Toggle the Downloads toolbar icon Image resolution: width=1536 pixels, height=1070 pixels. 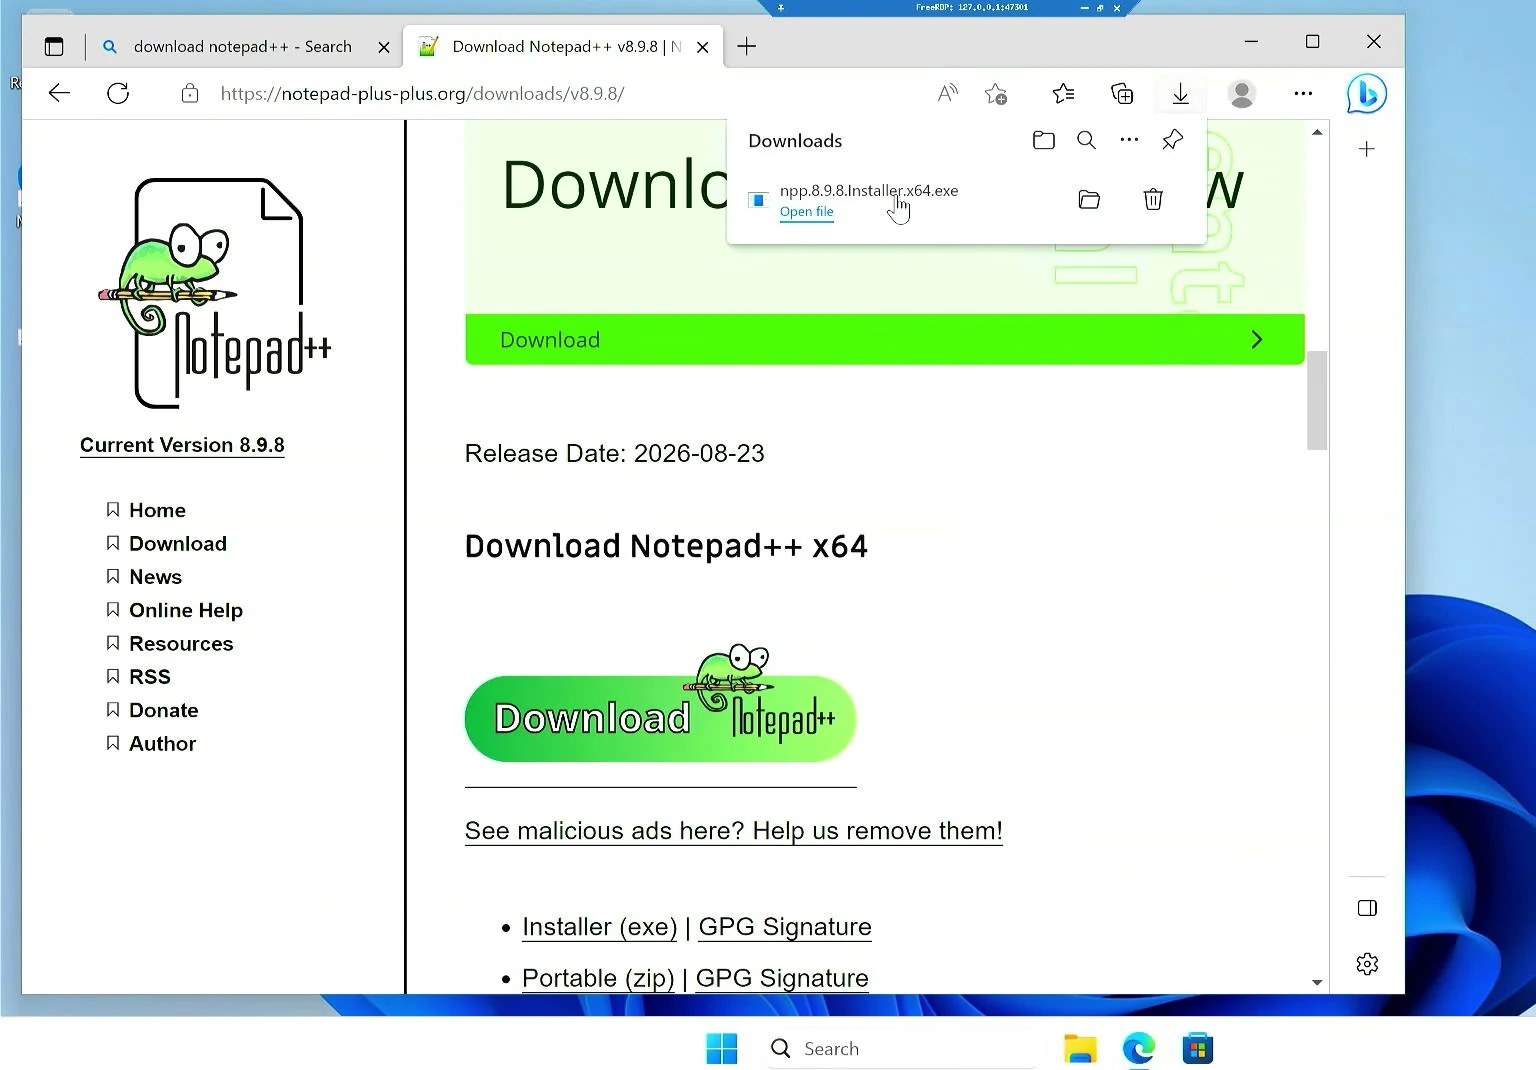pyautogui.click(x=1180, y=93)
